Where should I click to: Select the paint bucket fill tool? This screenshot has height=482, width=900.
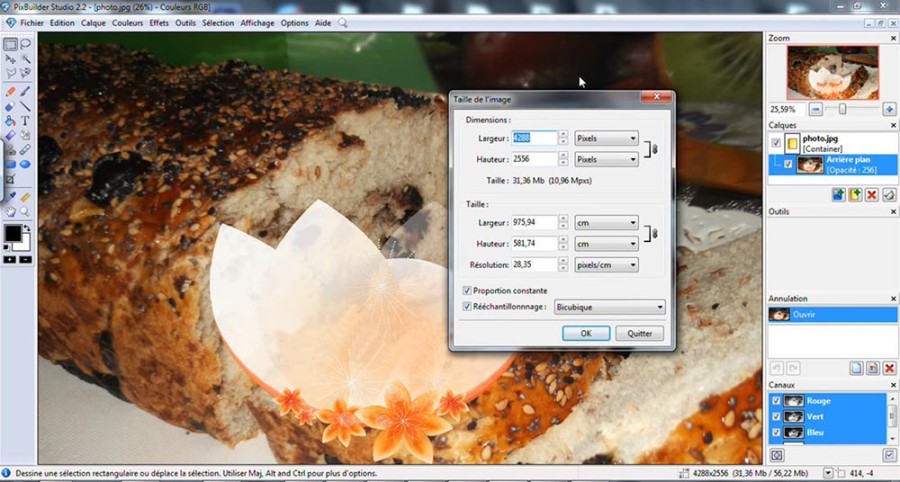point(10,120)
